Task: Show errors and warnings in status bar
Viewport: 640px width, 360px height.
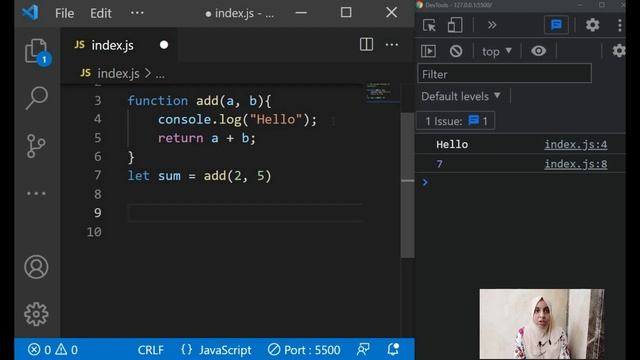Action: pos(53,350)
